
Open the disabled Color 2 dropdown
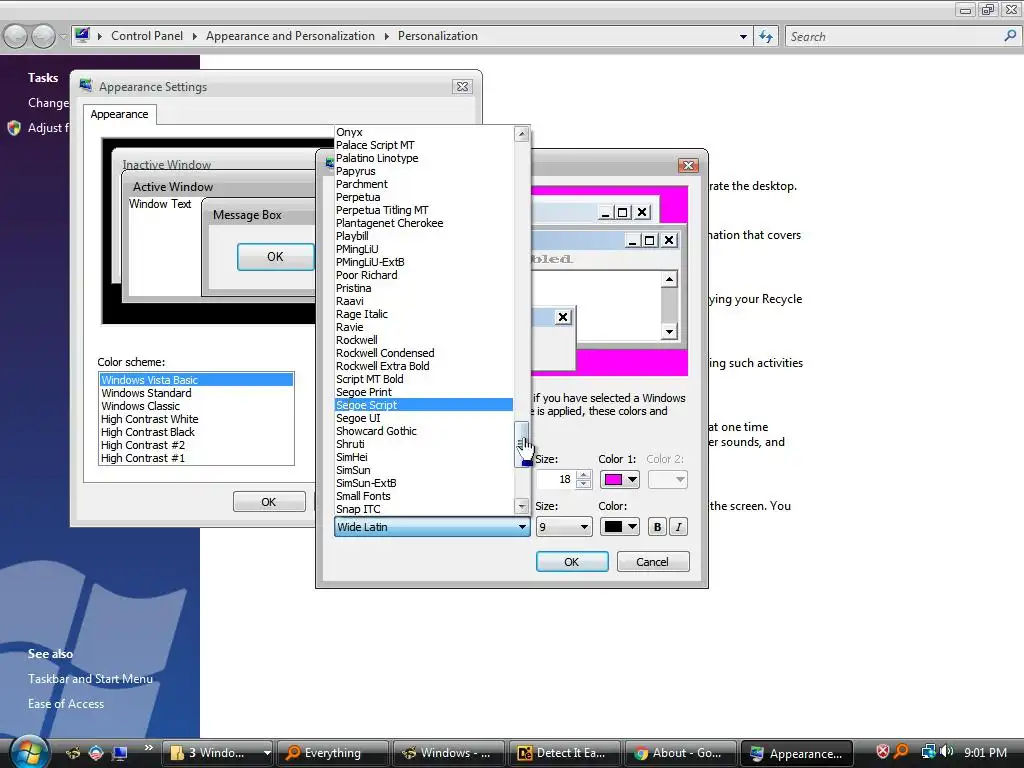pos(667,479)
